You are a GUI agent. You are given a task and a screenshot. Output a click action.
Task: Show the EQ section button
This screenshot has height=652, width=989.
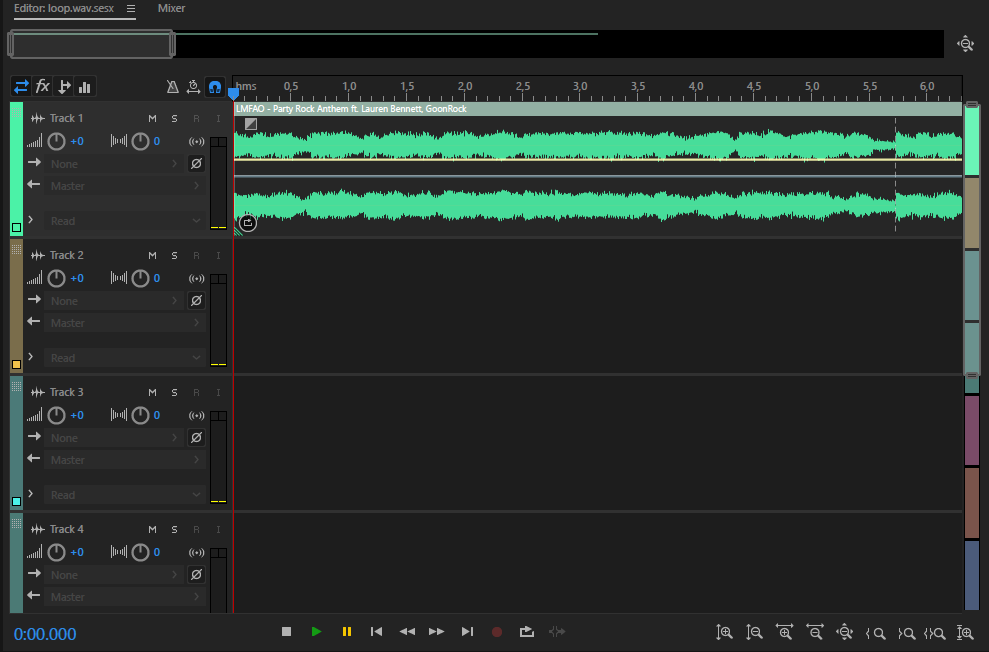click(85, 87)
